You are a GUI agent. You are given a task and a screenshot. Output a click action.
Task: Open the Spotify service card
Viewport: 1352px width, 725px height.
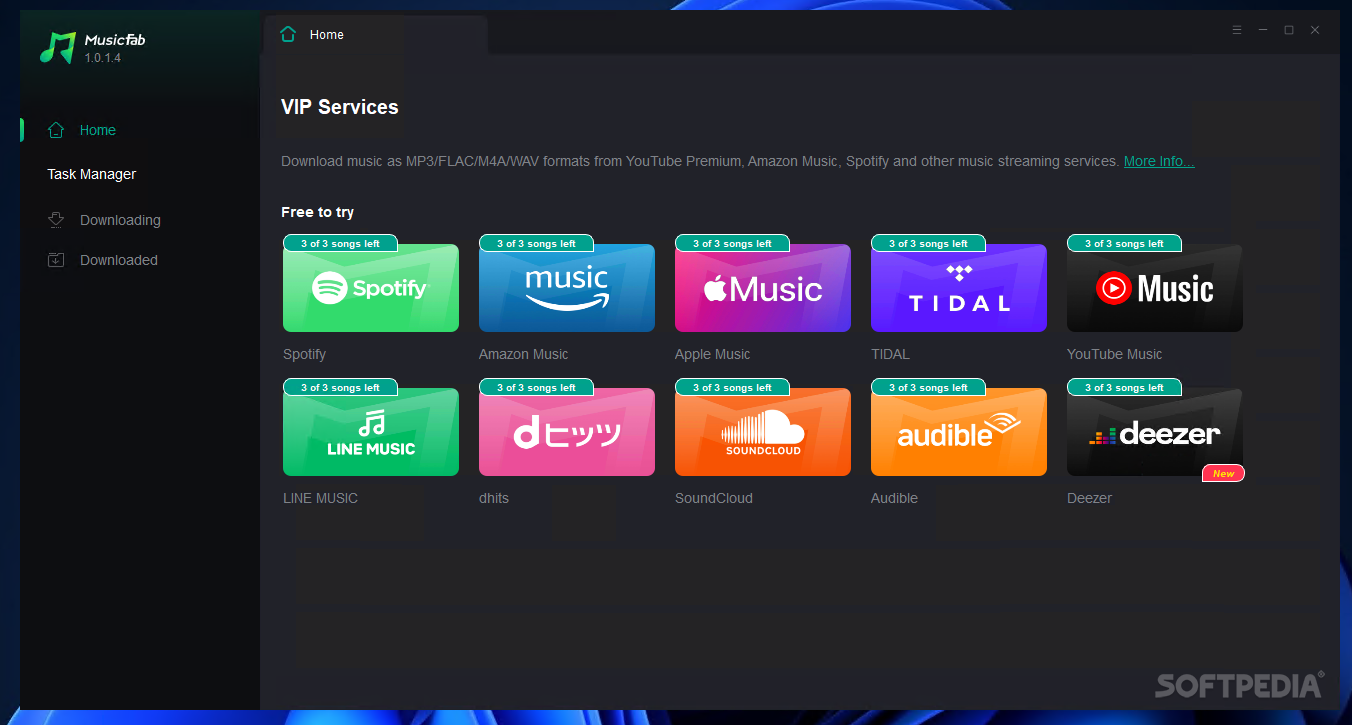pos(371,288)
